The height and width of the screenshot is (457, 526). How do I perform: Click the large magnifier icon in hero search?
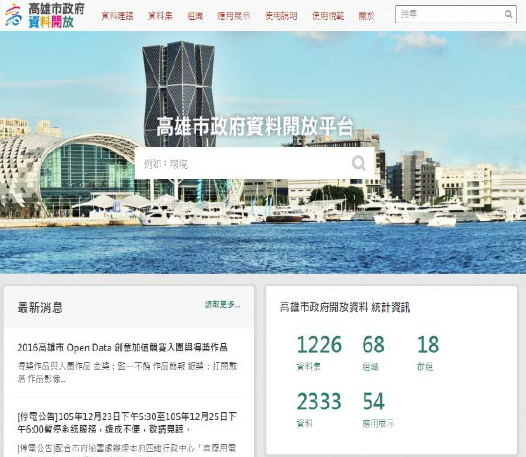(x=359, y=163)
